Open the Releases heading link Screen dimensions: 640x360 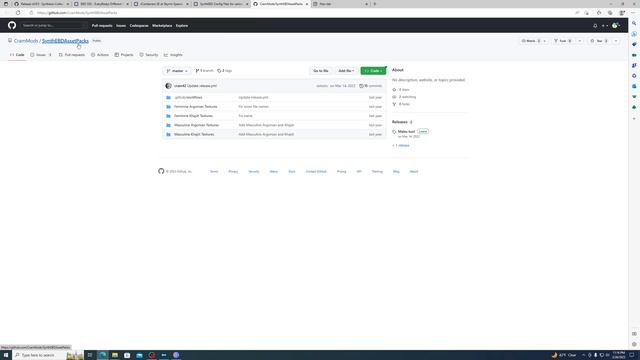(x=402, y=122)
